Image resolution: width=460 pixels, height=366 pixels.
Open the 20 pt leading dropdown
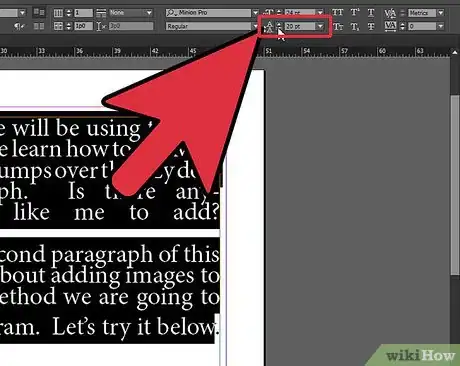[x=320, y=26]
